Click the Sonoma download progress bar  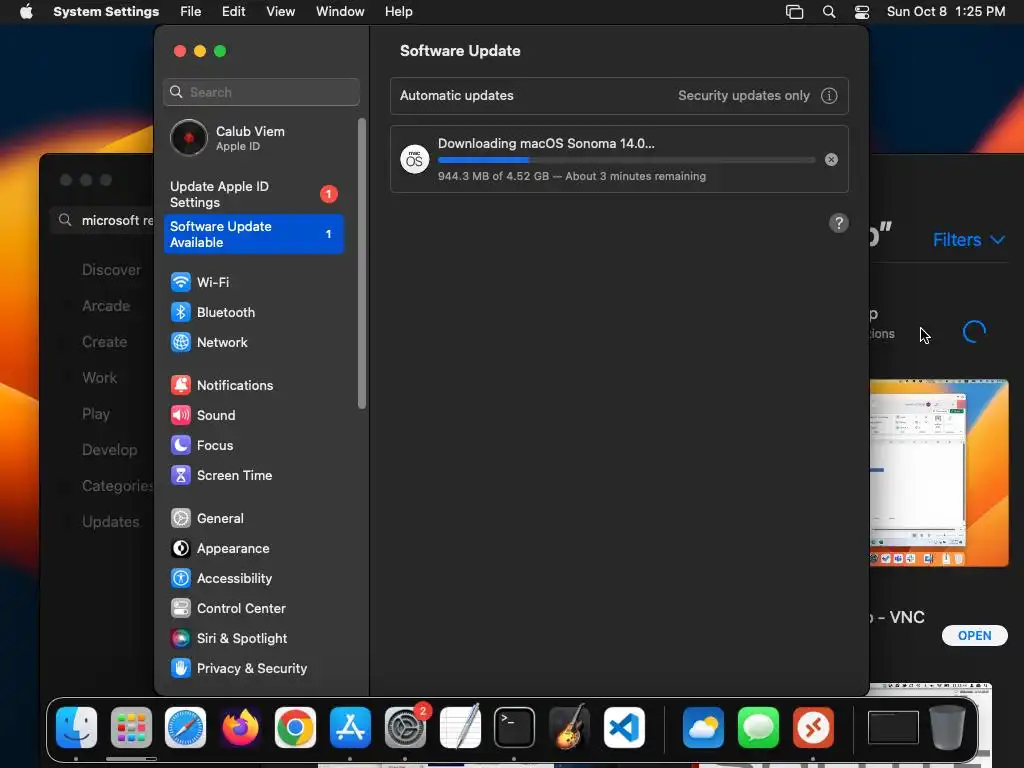click(626, 160)
